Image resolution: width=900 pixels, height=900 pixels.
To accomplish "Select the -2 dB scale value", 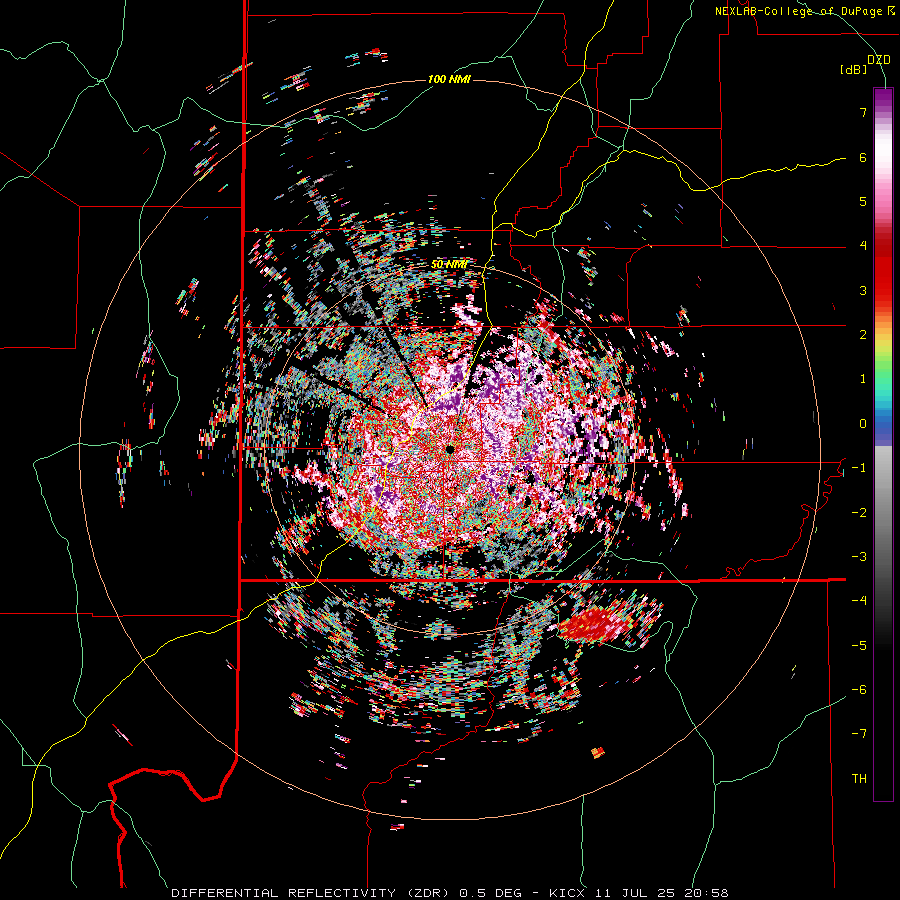I will pos(859,513).
